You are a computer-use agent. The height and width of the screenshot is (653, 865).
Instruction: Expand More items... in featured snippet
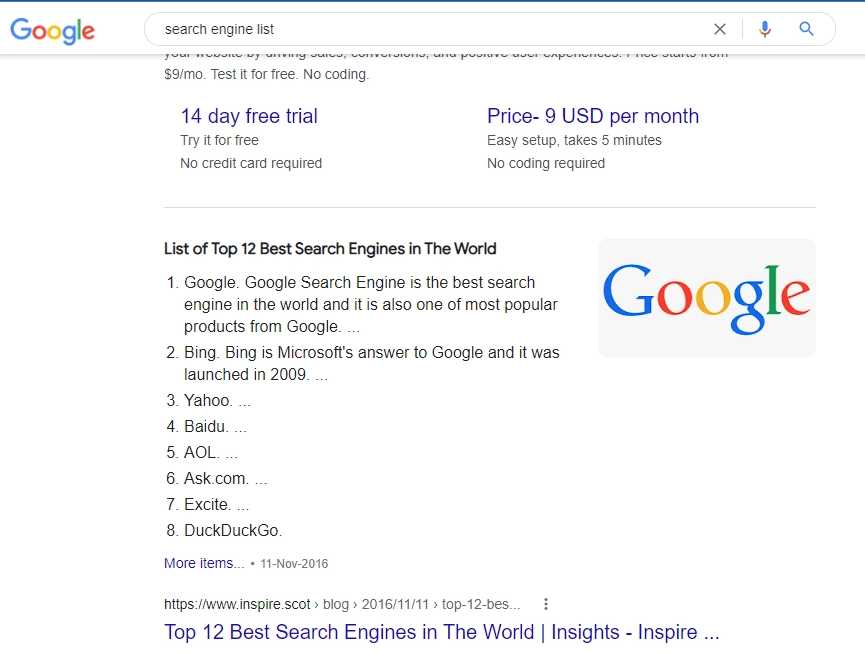pos(204,563)
